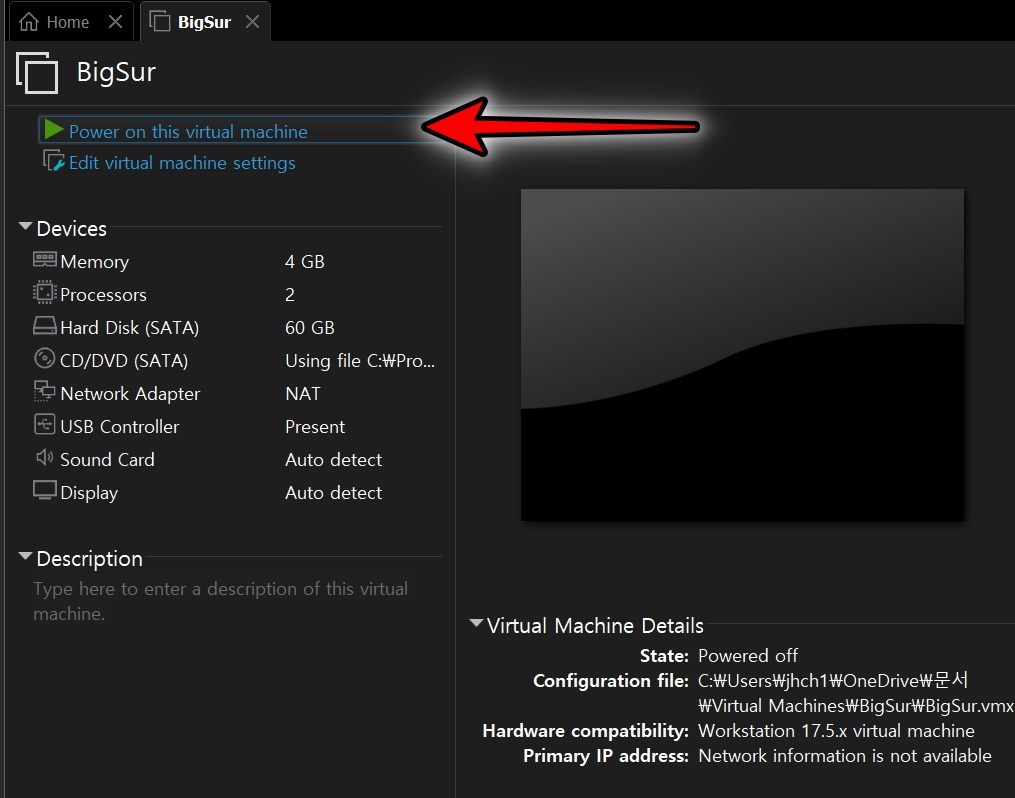The image size is (1015, 798).
Task: Click the CD/DVD disc icon
Action: (45, 358)
